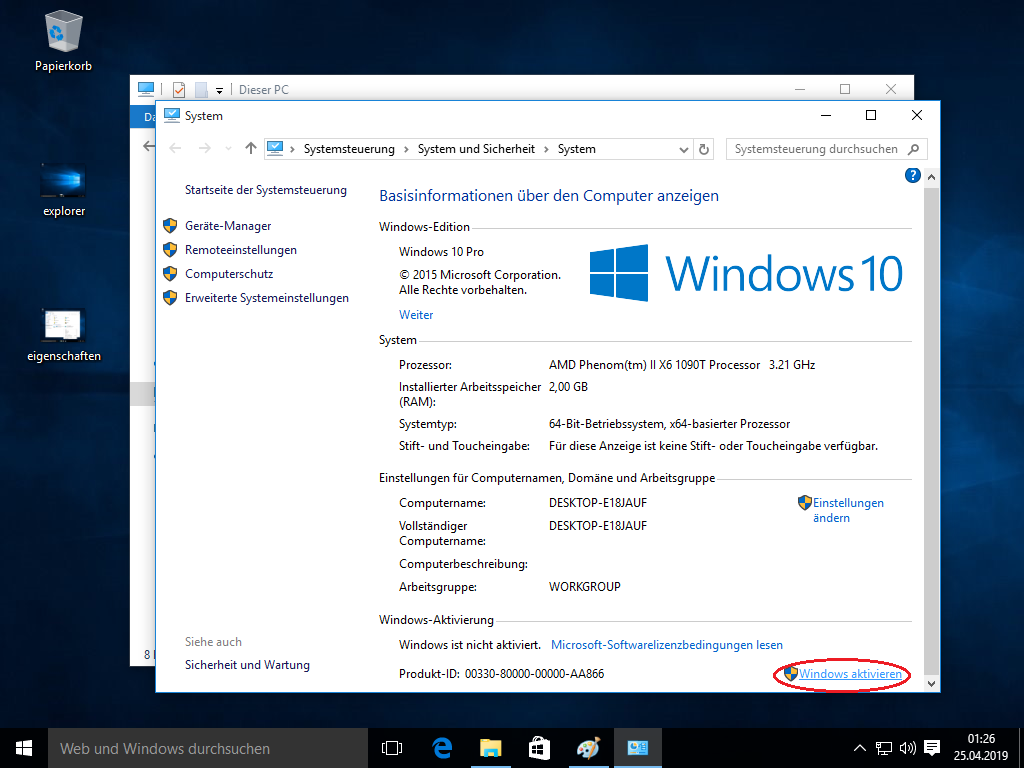Image resolution: width=1024 pixels, height=768 pixels.
Task: Click the back navigation arrow in the System window
Action: [176, 147]
